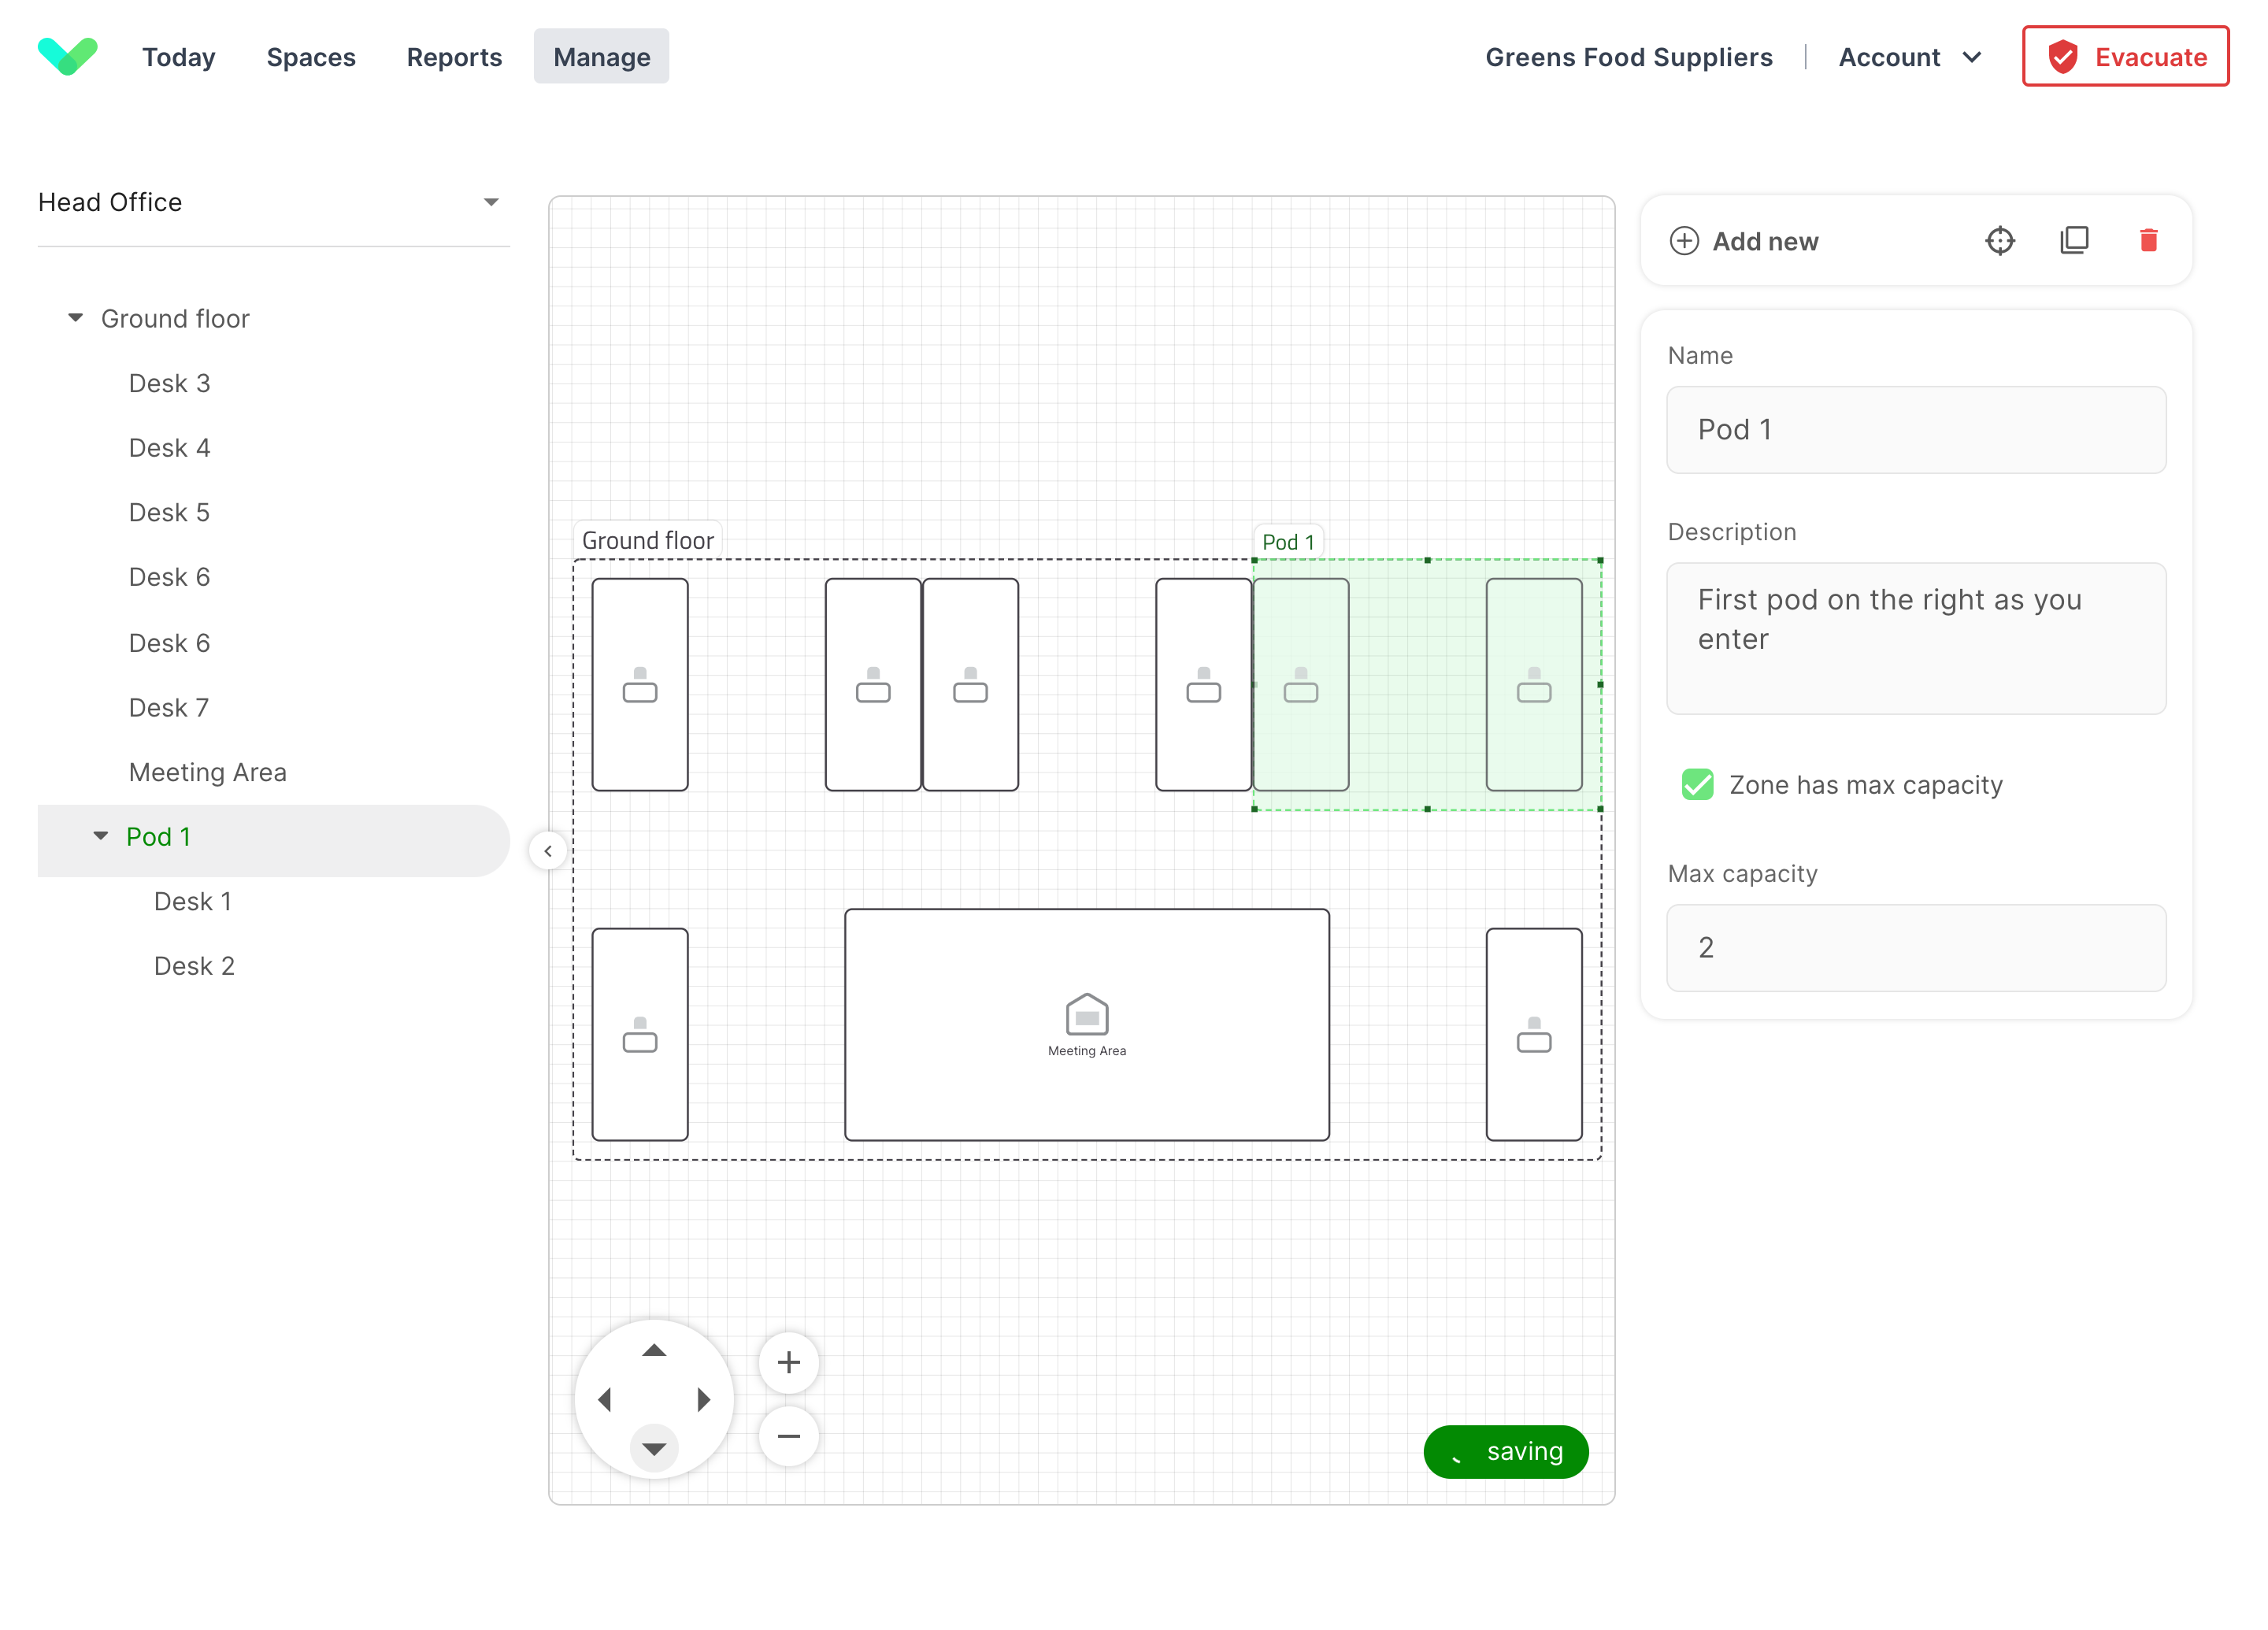This screenshot has width=2268, height=1630.
Task: Select the right desk inside Pod 1 zone
Action: [x=1534, y=685]
